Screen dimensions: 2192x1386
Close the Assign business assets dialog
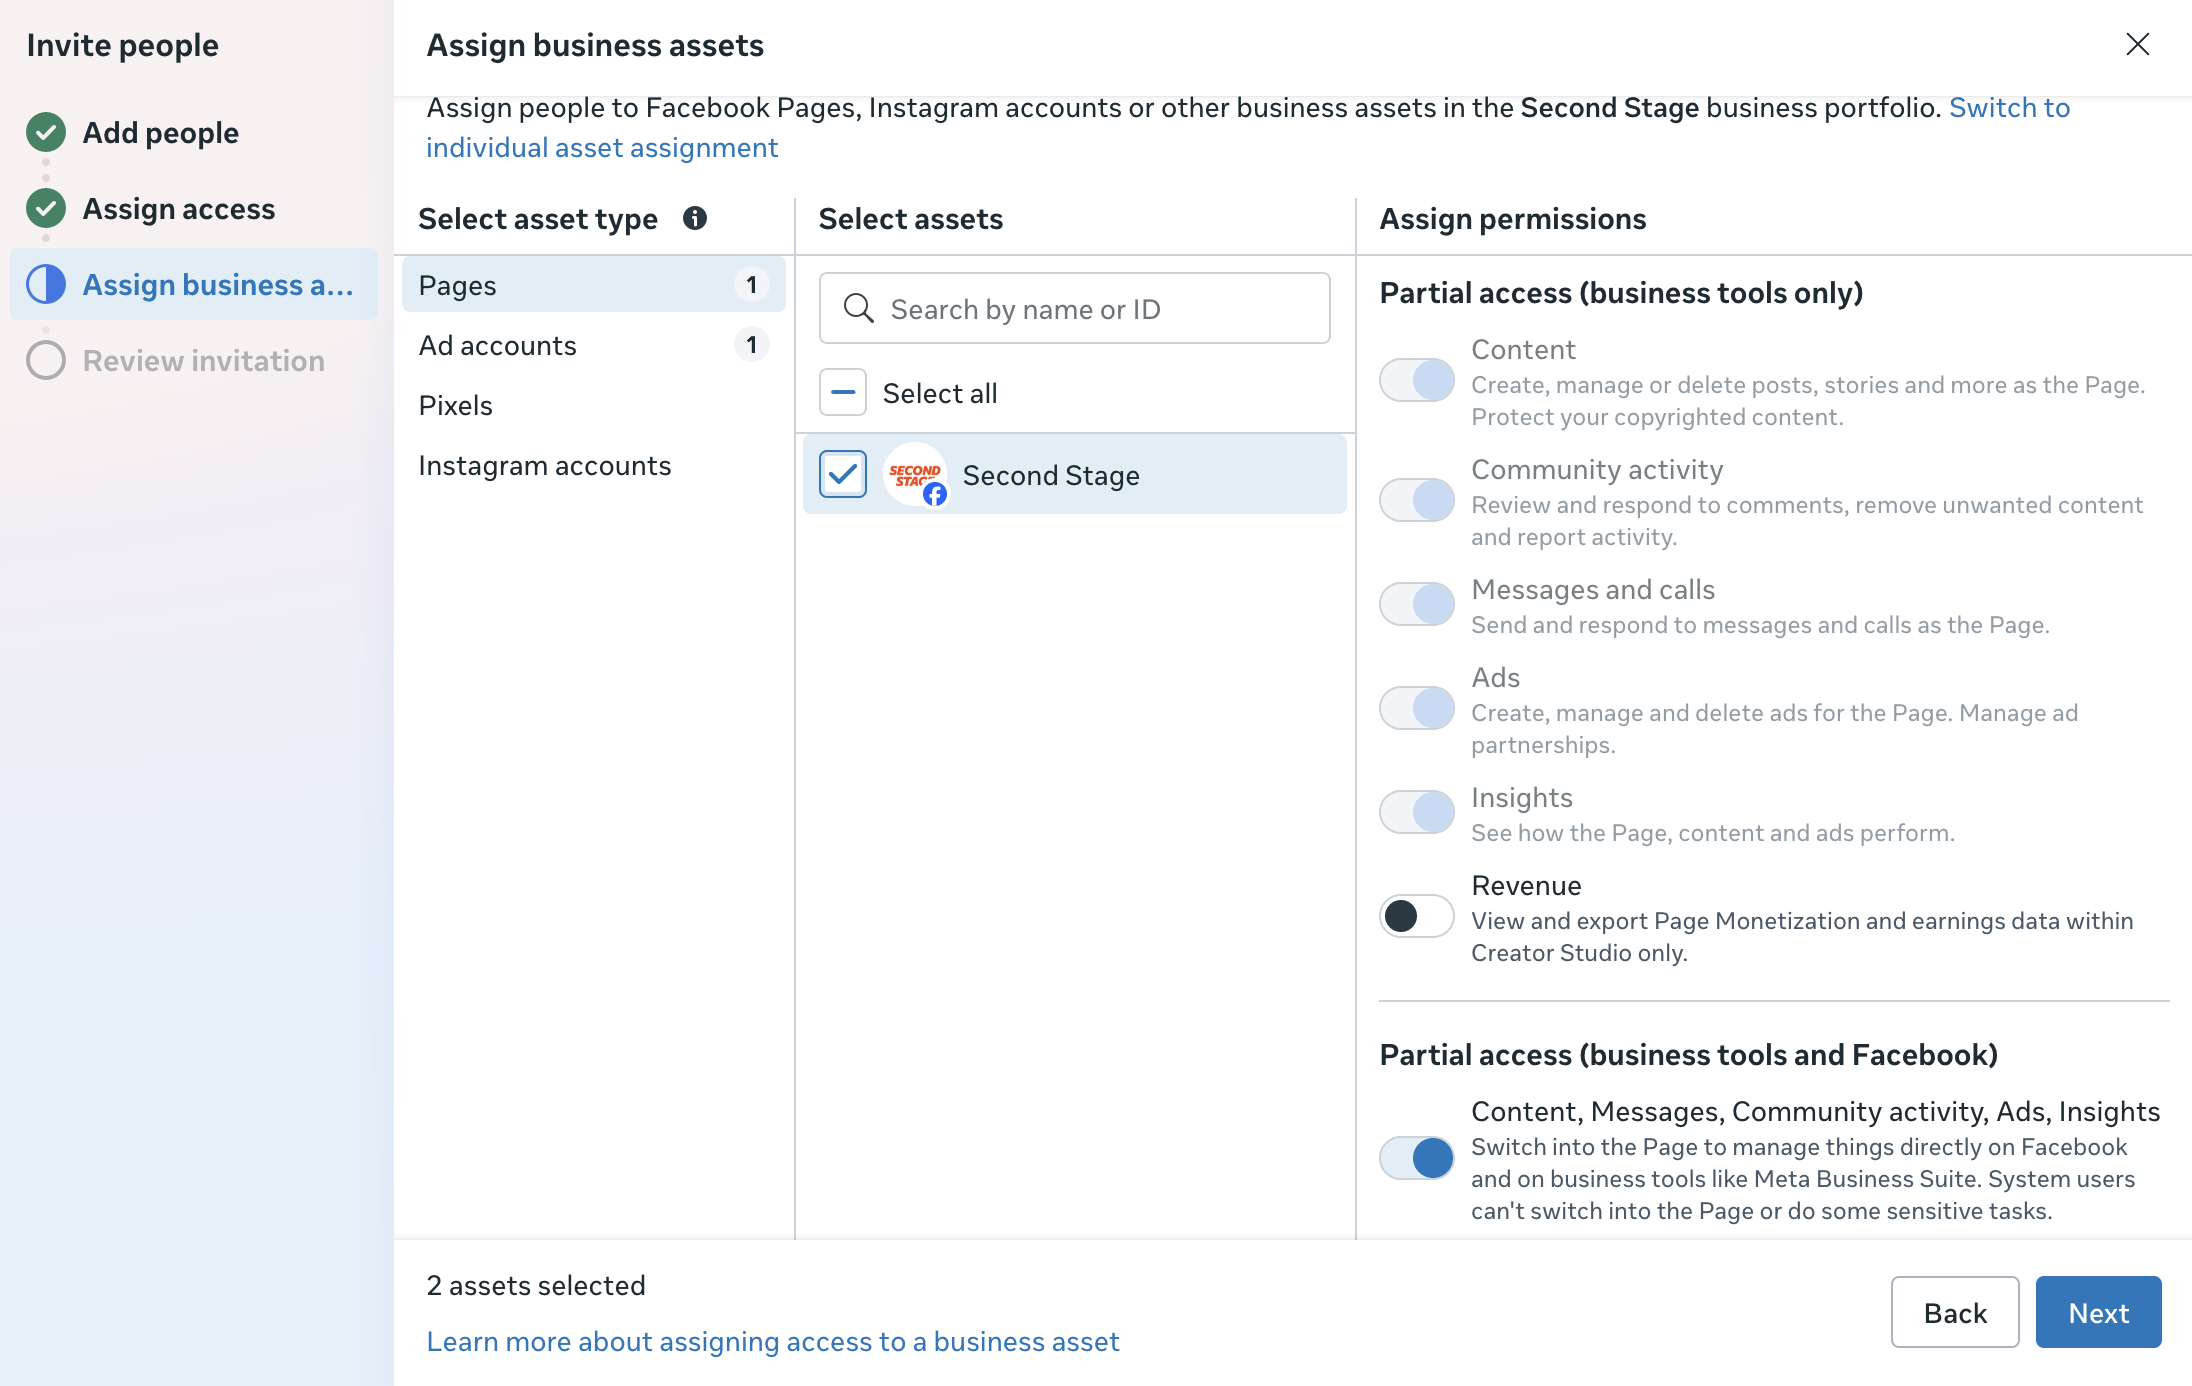[x=2137, y=44]
